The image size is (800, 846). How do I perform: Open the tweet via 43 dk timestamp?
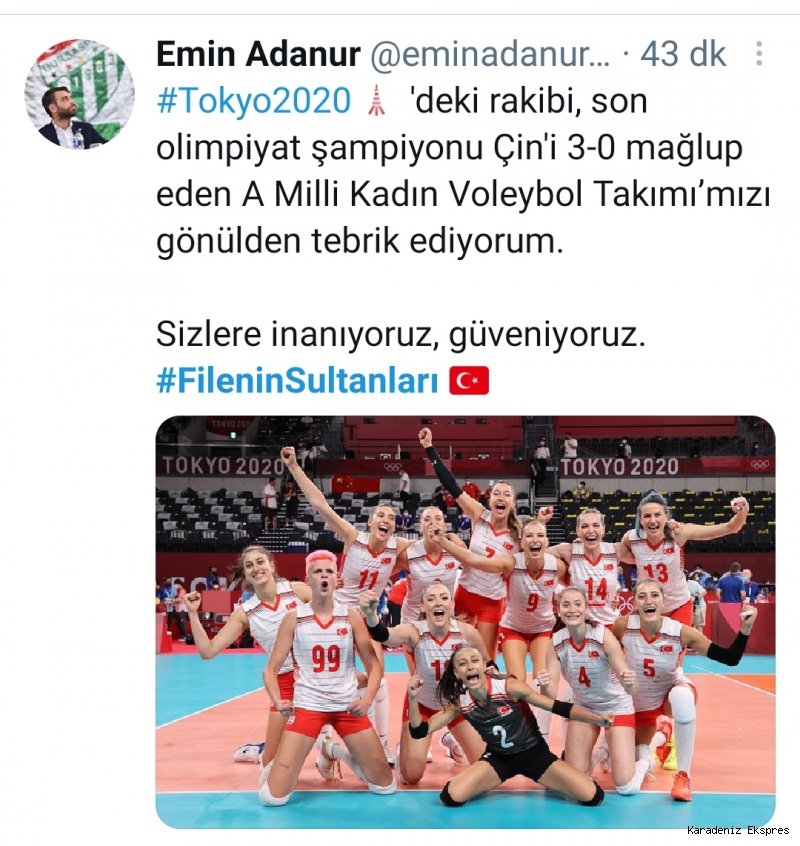tap(683, 54)
